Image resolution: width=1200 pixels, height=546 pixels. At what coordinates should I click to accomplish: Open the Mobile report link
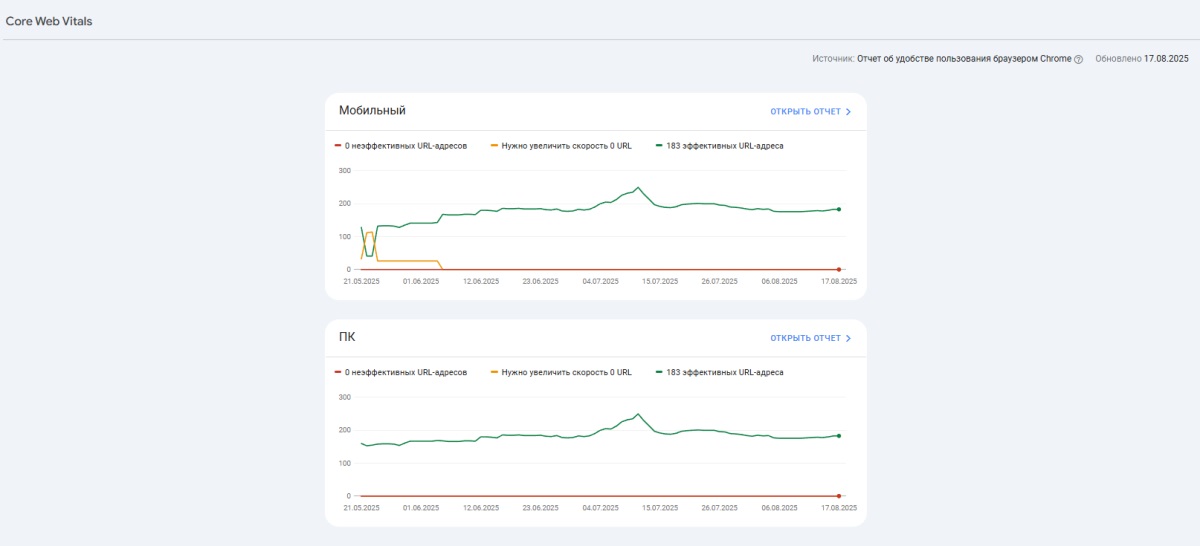810,112
